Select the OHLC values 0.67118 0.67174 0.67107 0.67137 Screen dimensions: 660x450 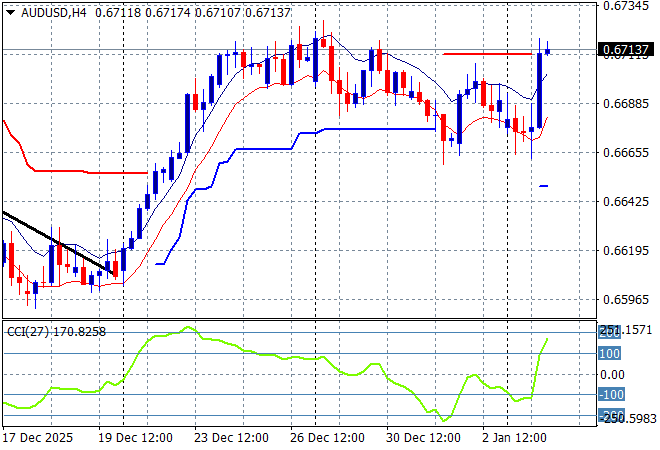pyautogui.click(x=193, y=13)
